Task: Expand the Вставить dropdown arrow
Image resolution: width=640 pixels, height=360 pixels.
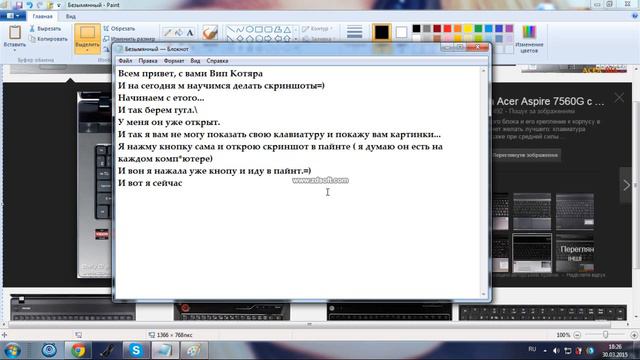Action: [15, 50]
